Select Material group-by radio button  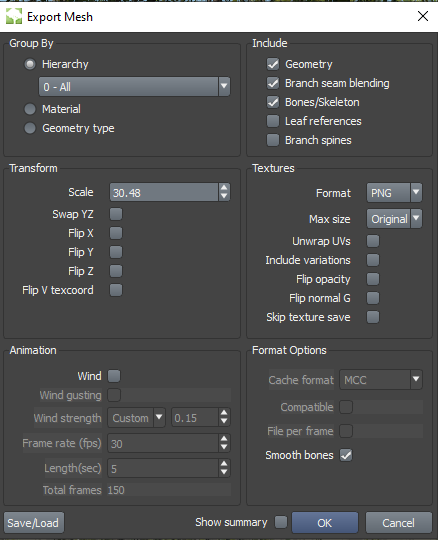(30, 109)
